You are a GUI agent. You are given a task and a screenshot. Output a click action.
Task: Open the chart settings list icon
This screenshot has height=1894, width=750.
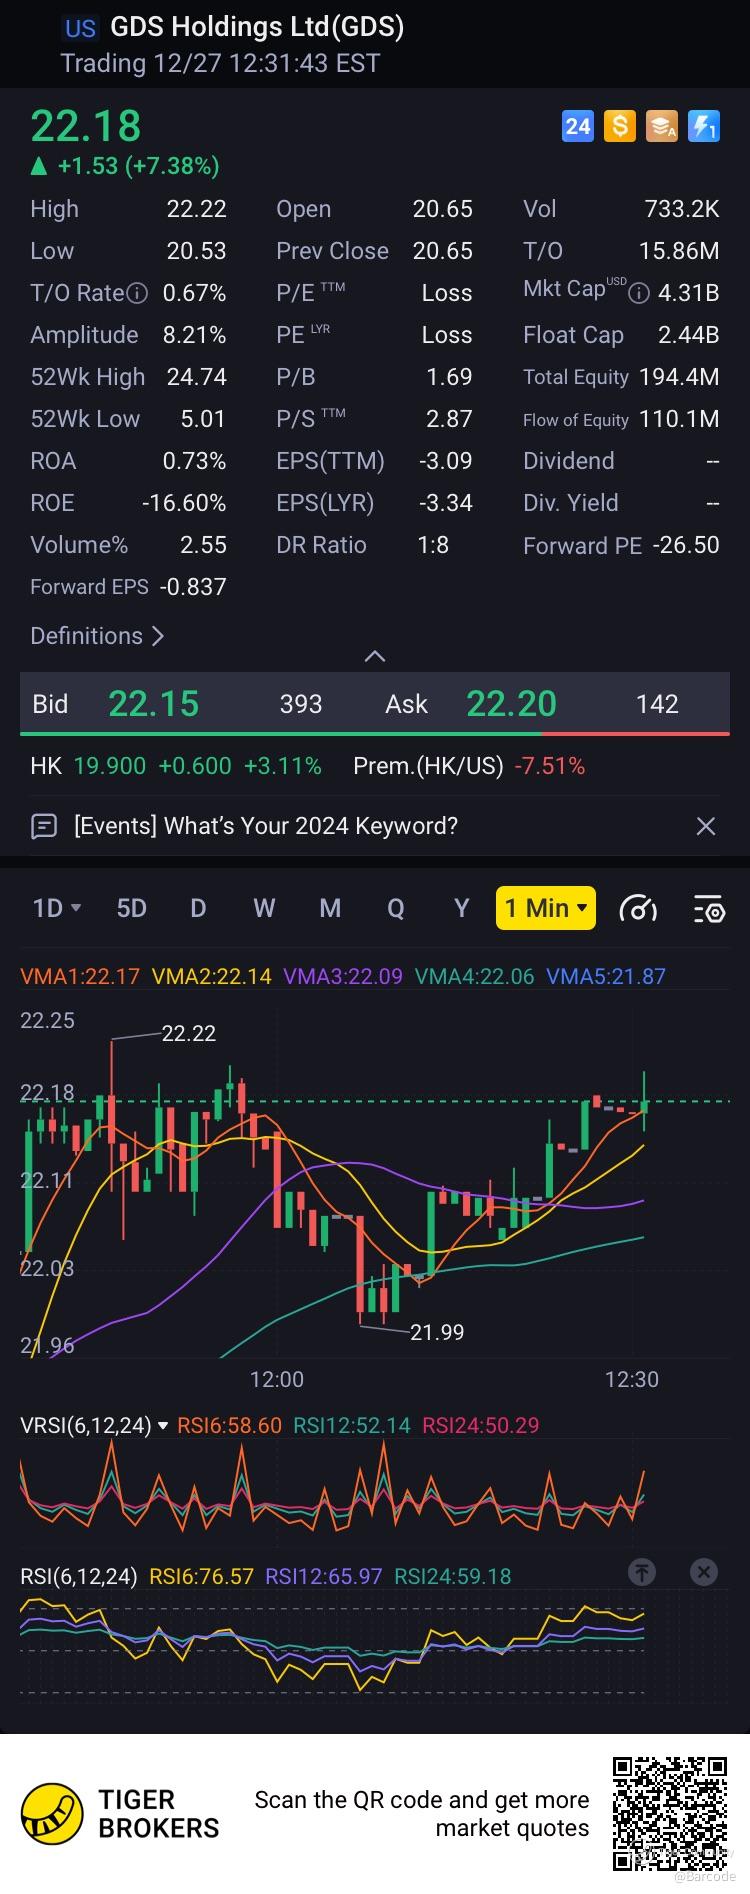(x=709, y=908)
